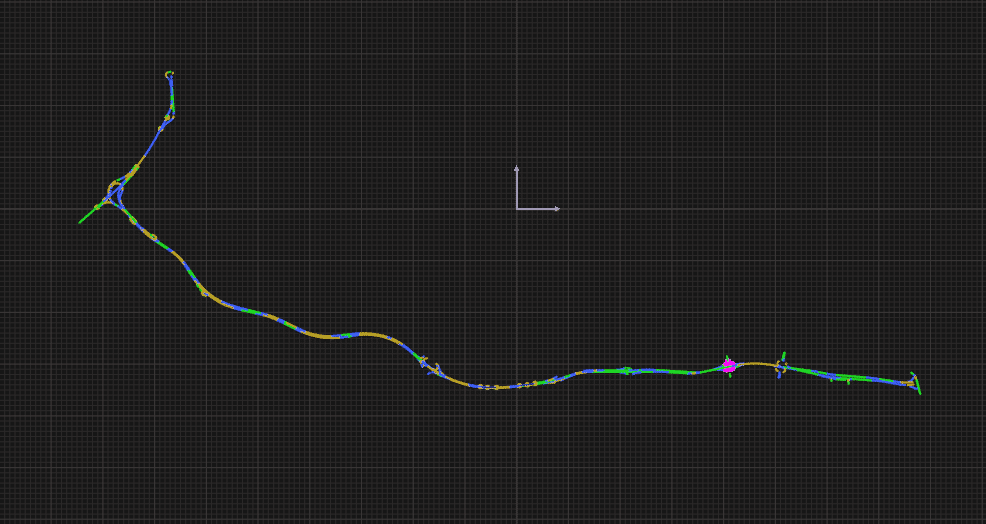Click the small green tick marks below the right segment
The height and width of the screenshot is (524, 986).
point(848,381)
